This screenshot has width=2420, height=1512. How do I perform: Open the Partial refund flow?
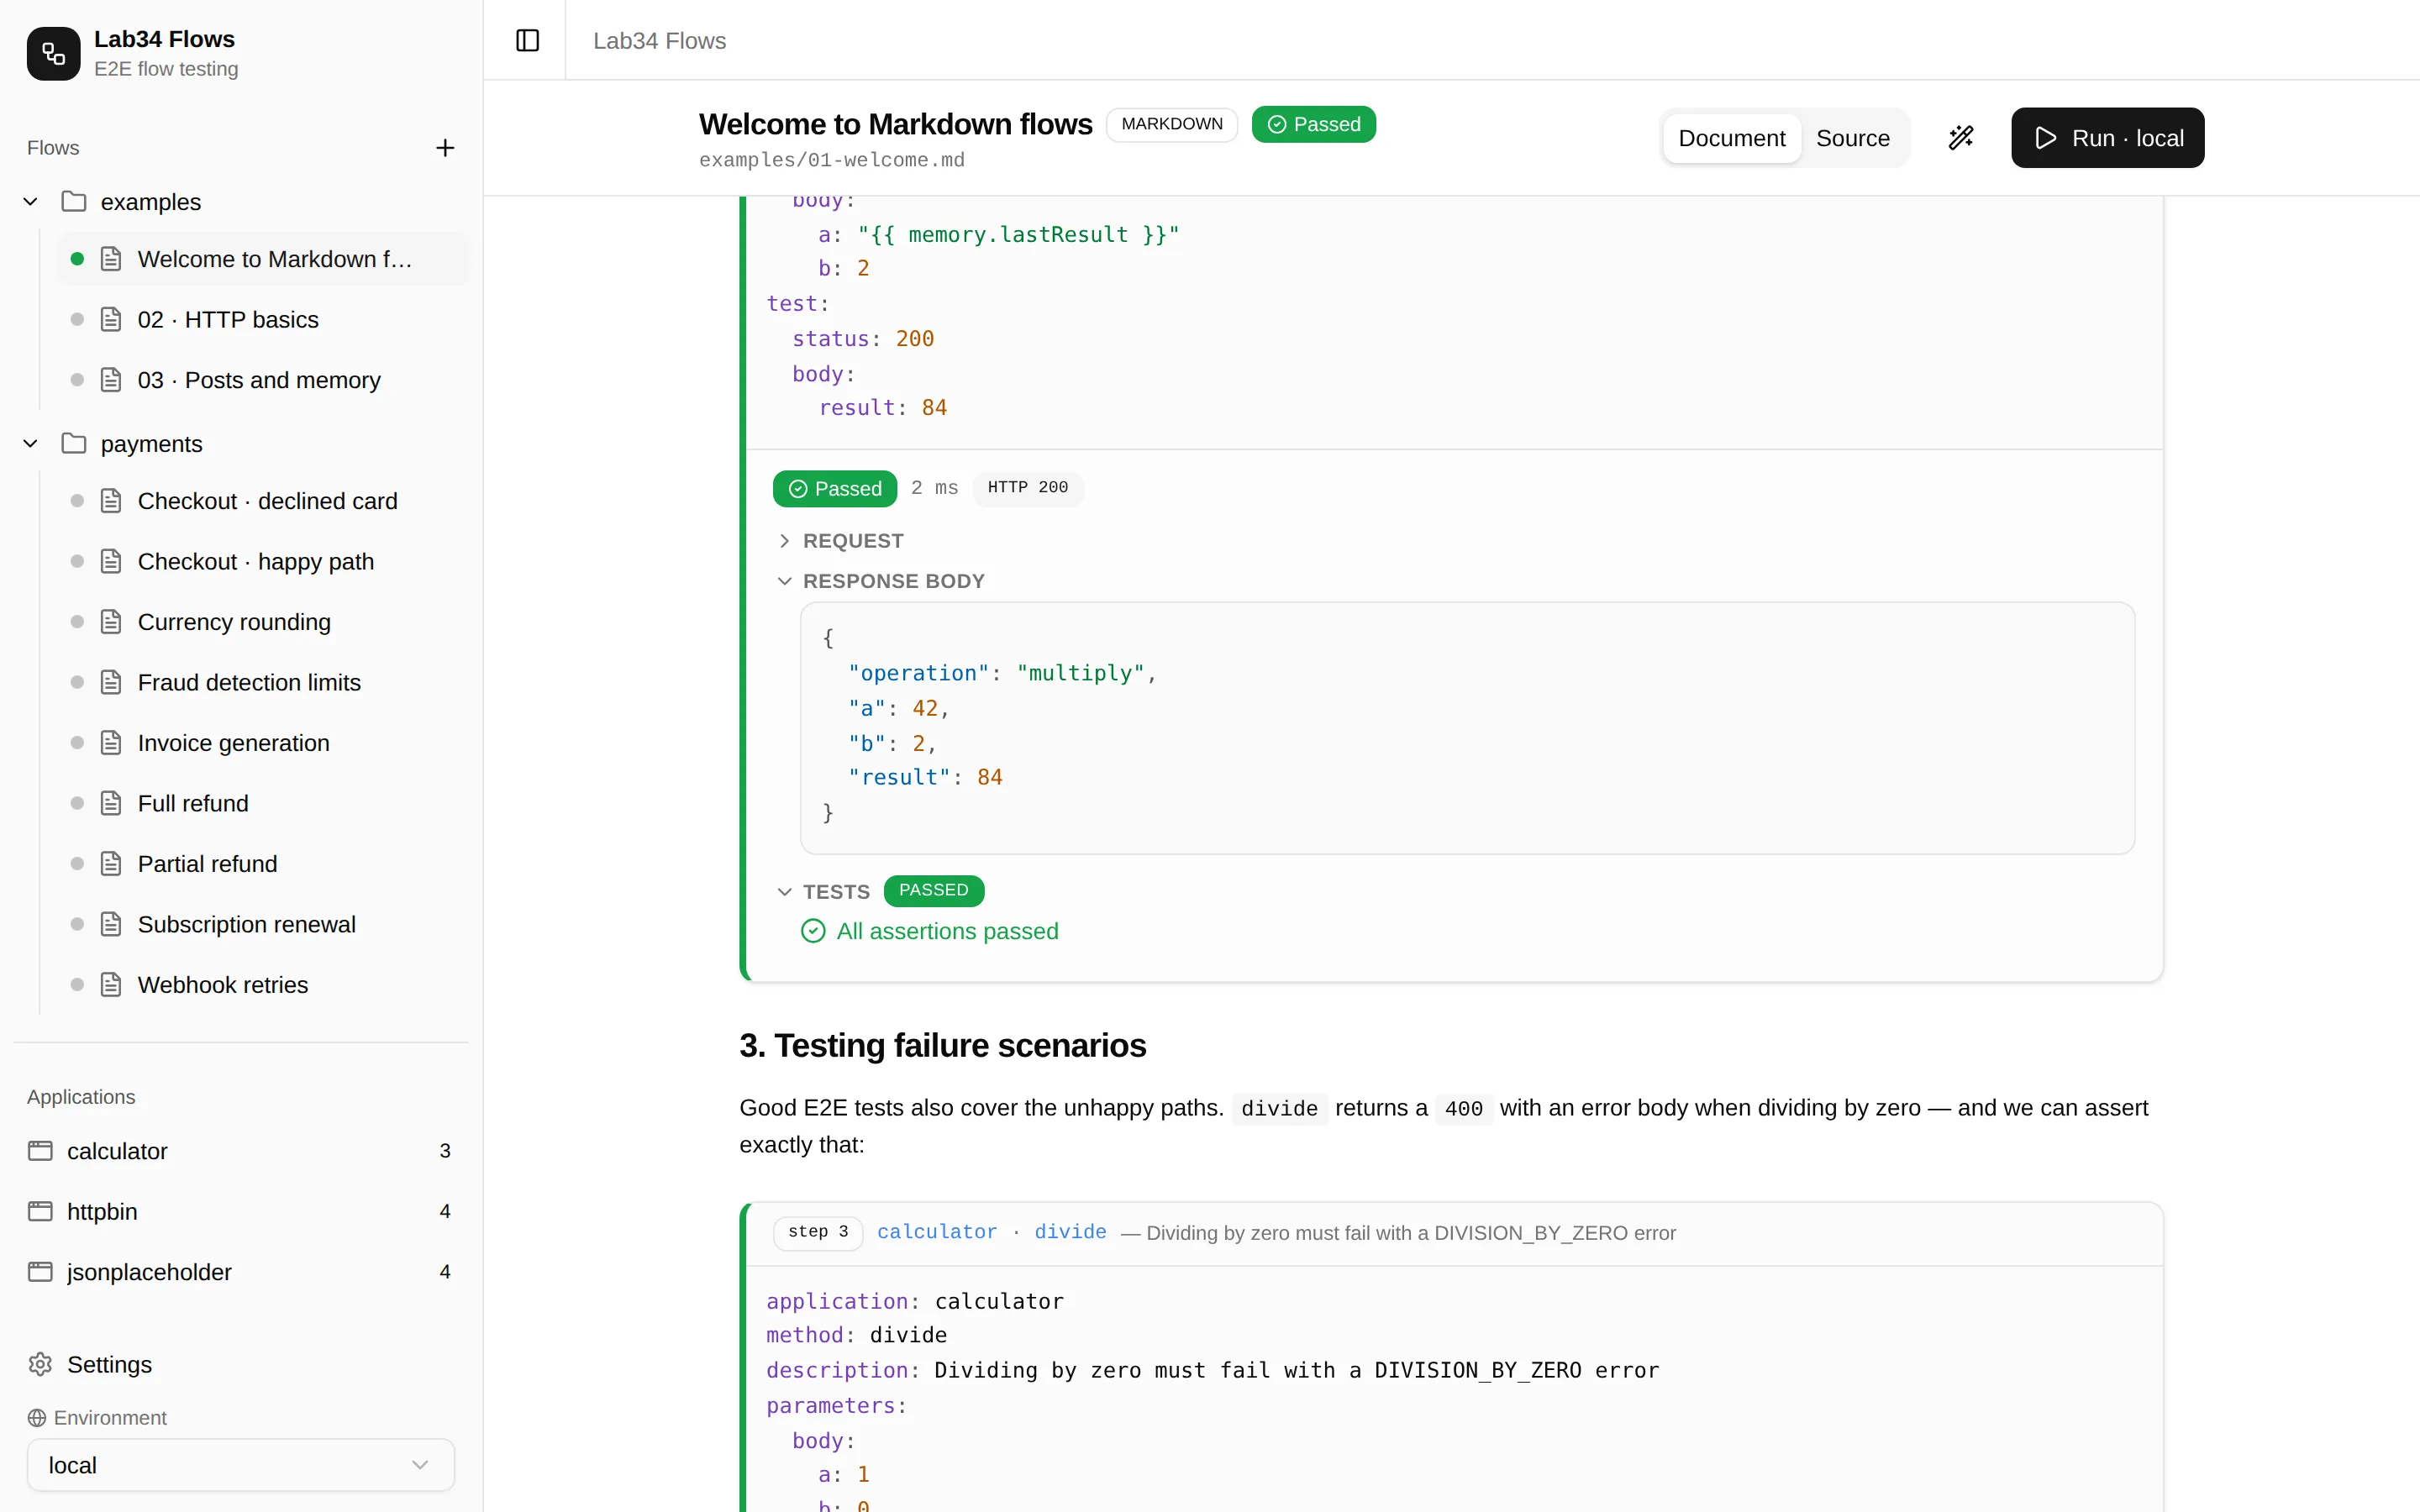263,864
